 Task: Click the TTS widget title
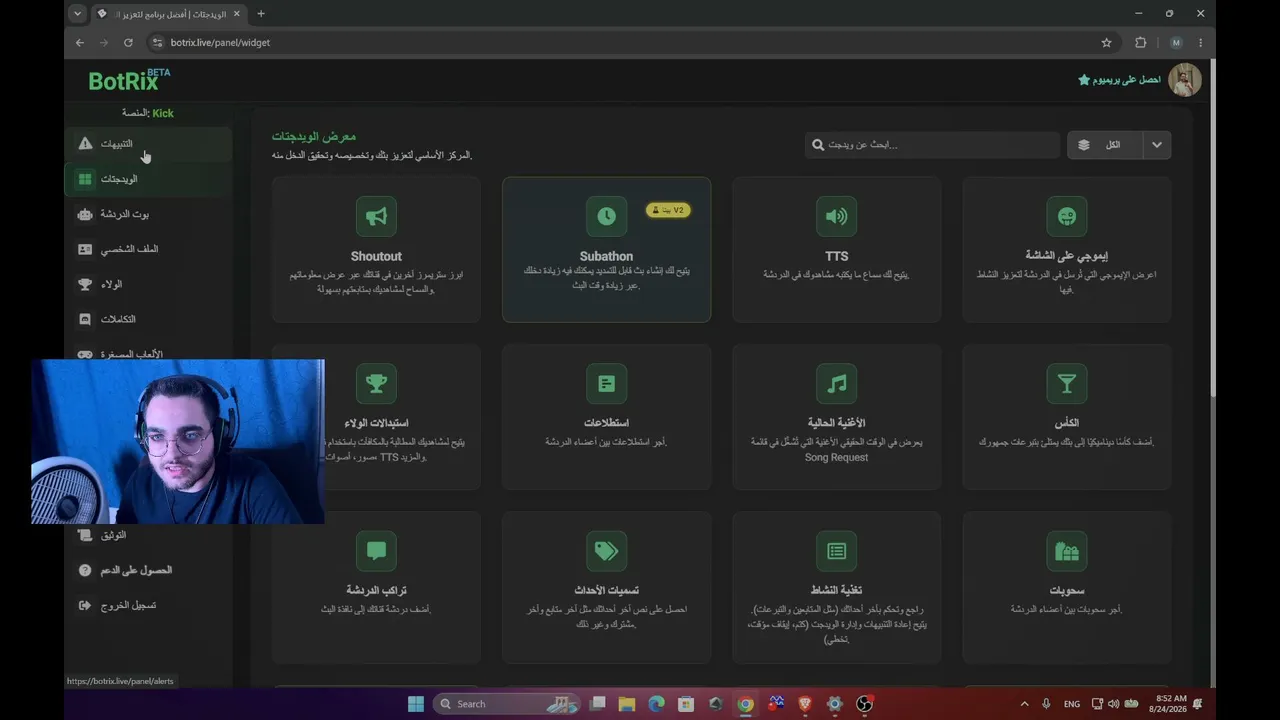coord(837,256)
